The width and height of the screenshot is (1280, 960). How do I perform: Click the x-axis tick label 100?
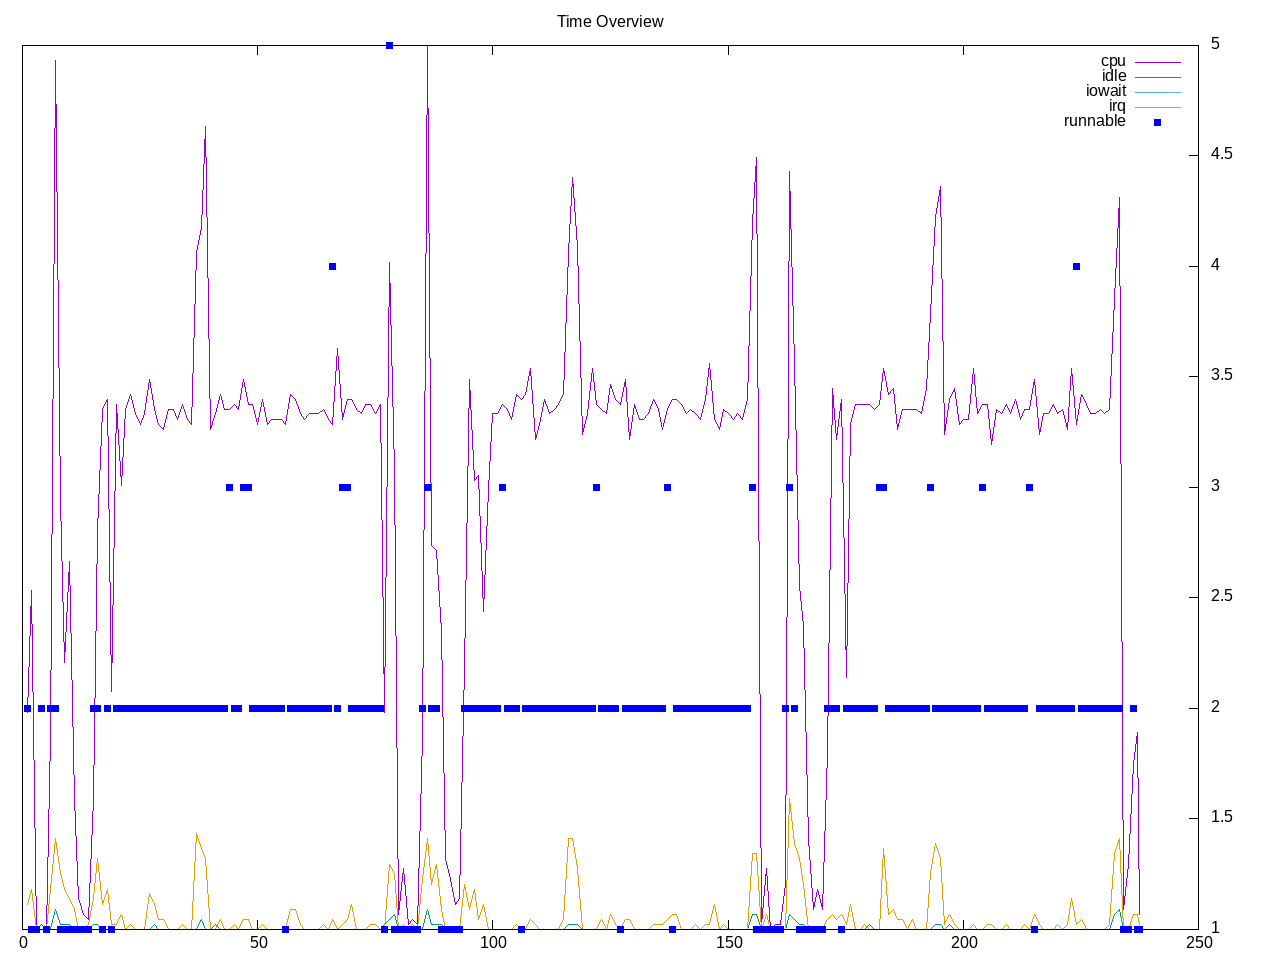click(x=493, y=943)
